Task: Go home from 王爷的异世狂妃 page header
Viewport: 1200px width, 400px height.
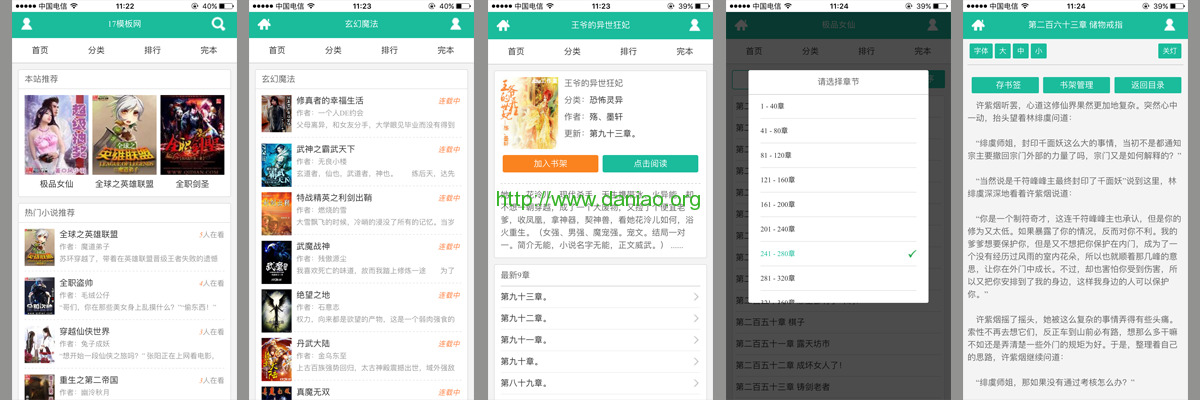Action: 503,24
